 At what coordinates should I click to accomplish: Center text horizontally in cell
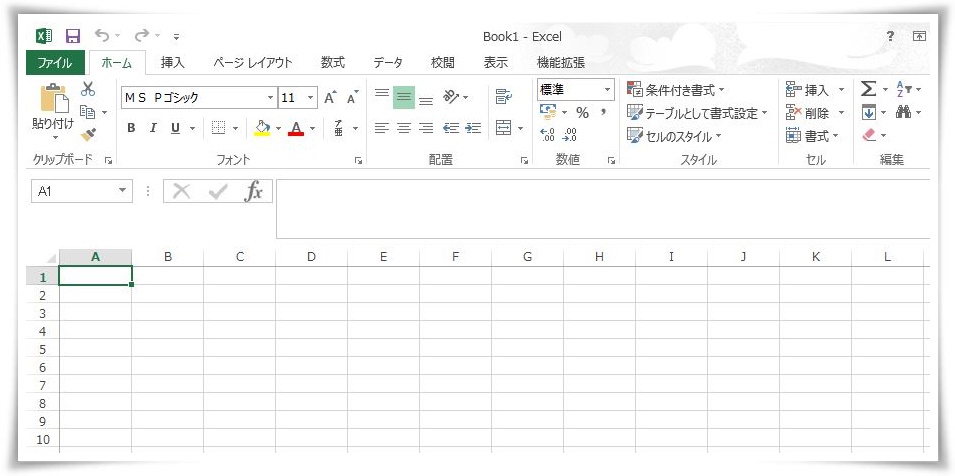[404, 128]
